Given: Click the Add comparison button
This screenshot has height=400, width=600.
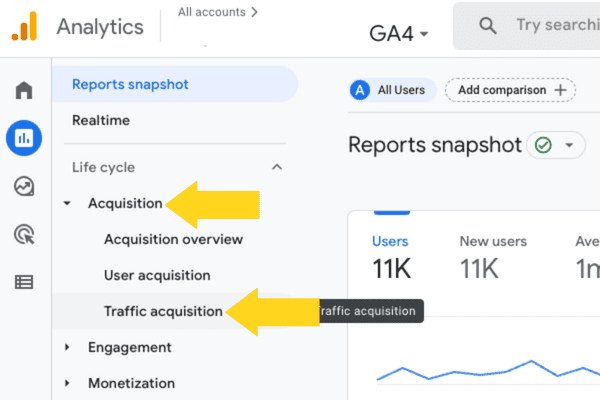Looking at the screenshot, I should 510,90.
